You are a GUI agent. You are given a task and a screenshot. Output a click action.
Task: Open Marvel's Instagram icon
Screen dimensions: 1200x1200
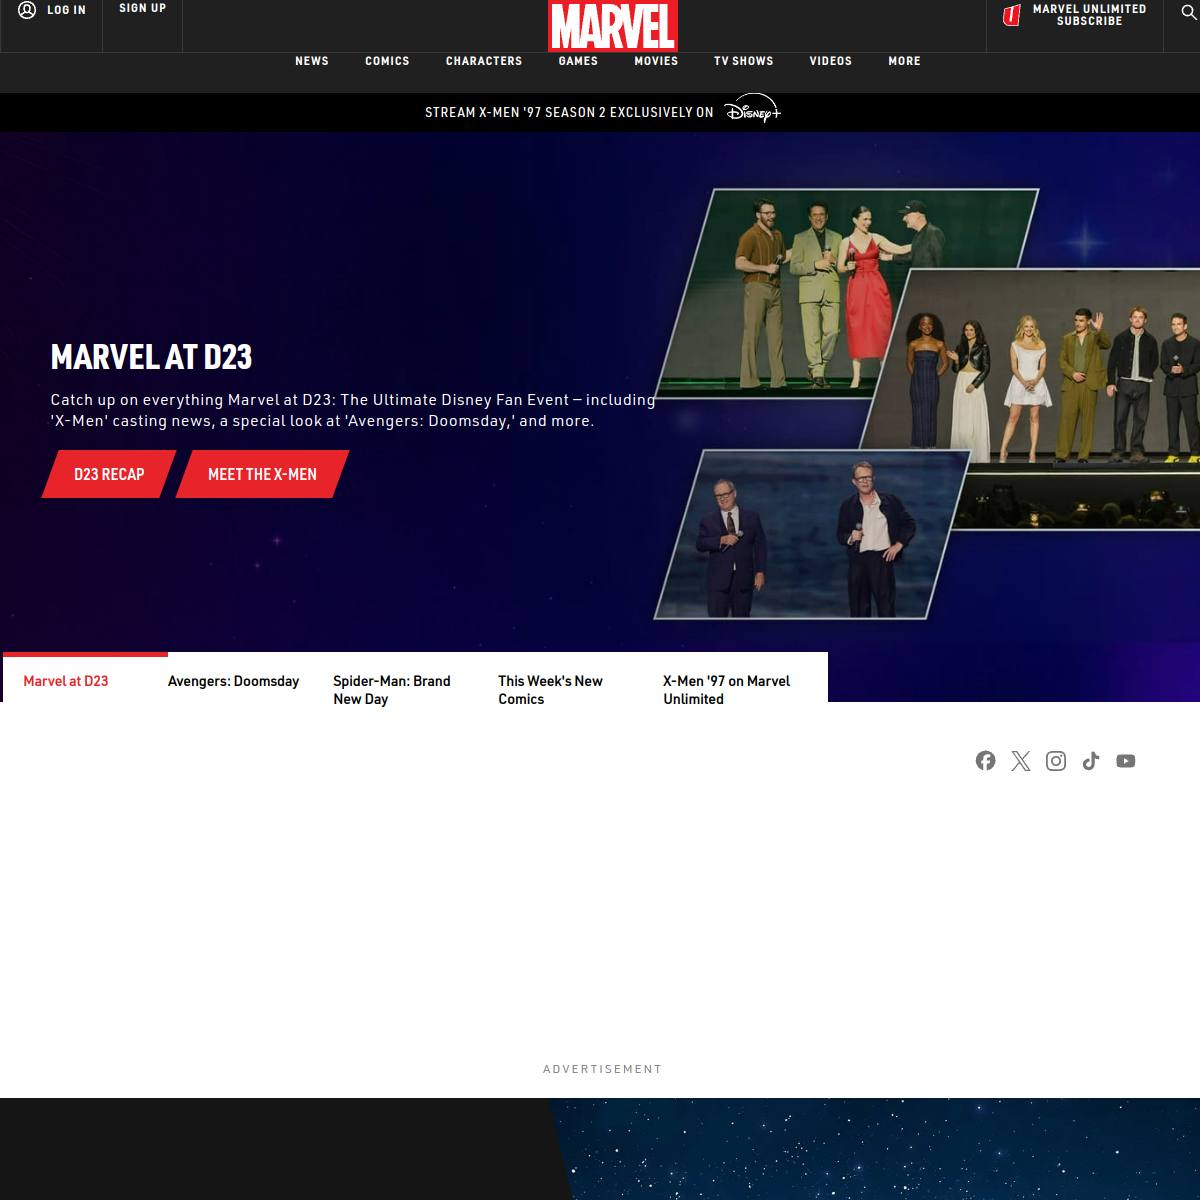coord(1056,761)
